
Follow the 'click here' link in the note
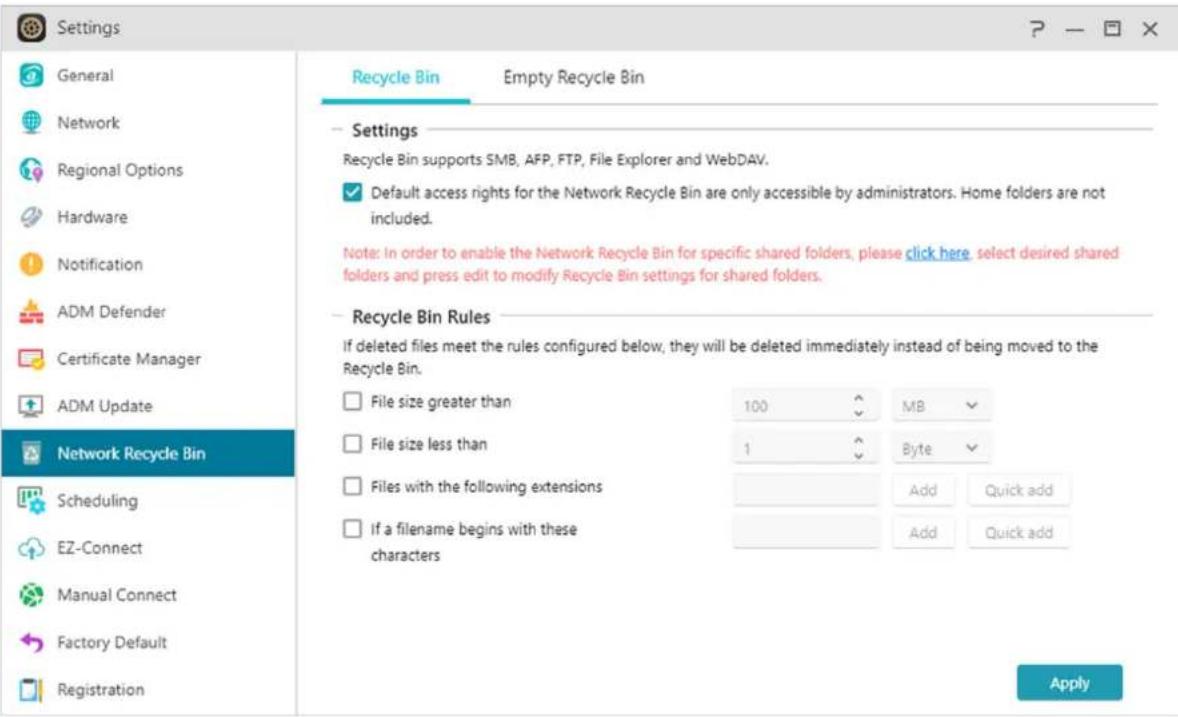click(x=937, y=254)
